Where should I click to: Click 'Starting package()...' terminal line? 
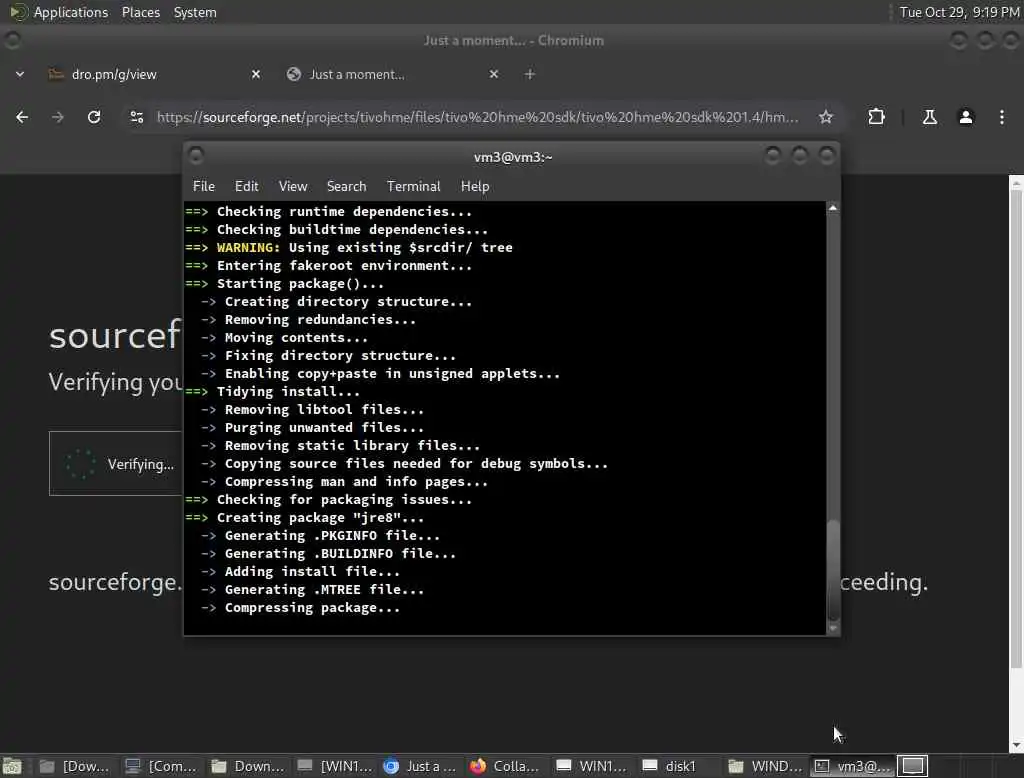tap(300, 284)
